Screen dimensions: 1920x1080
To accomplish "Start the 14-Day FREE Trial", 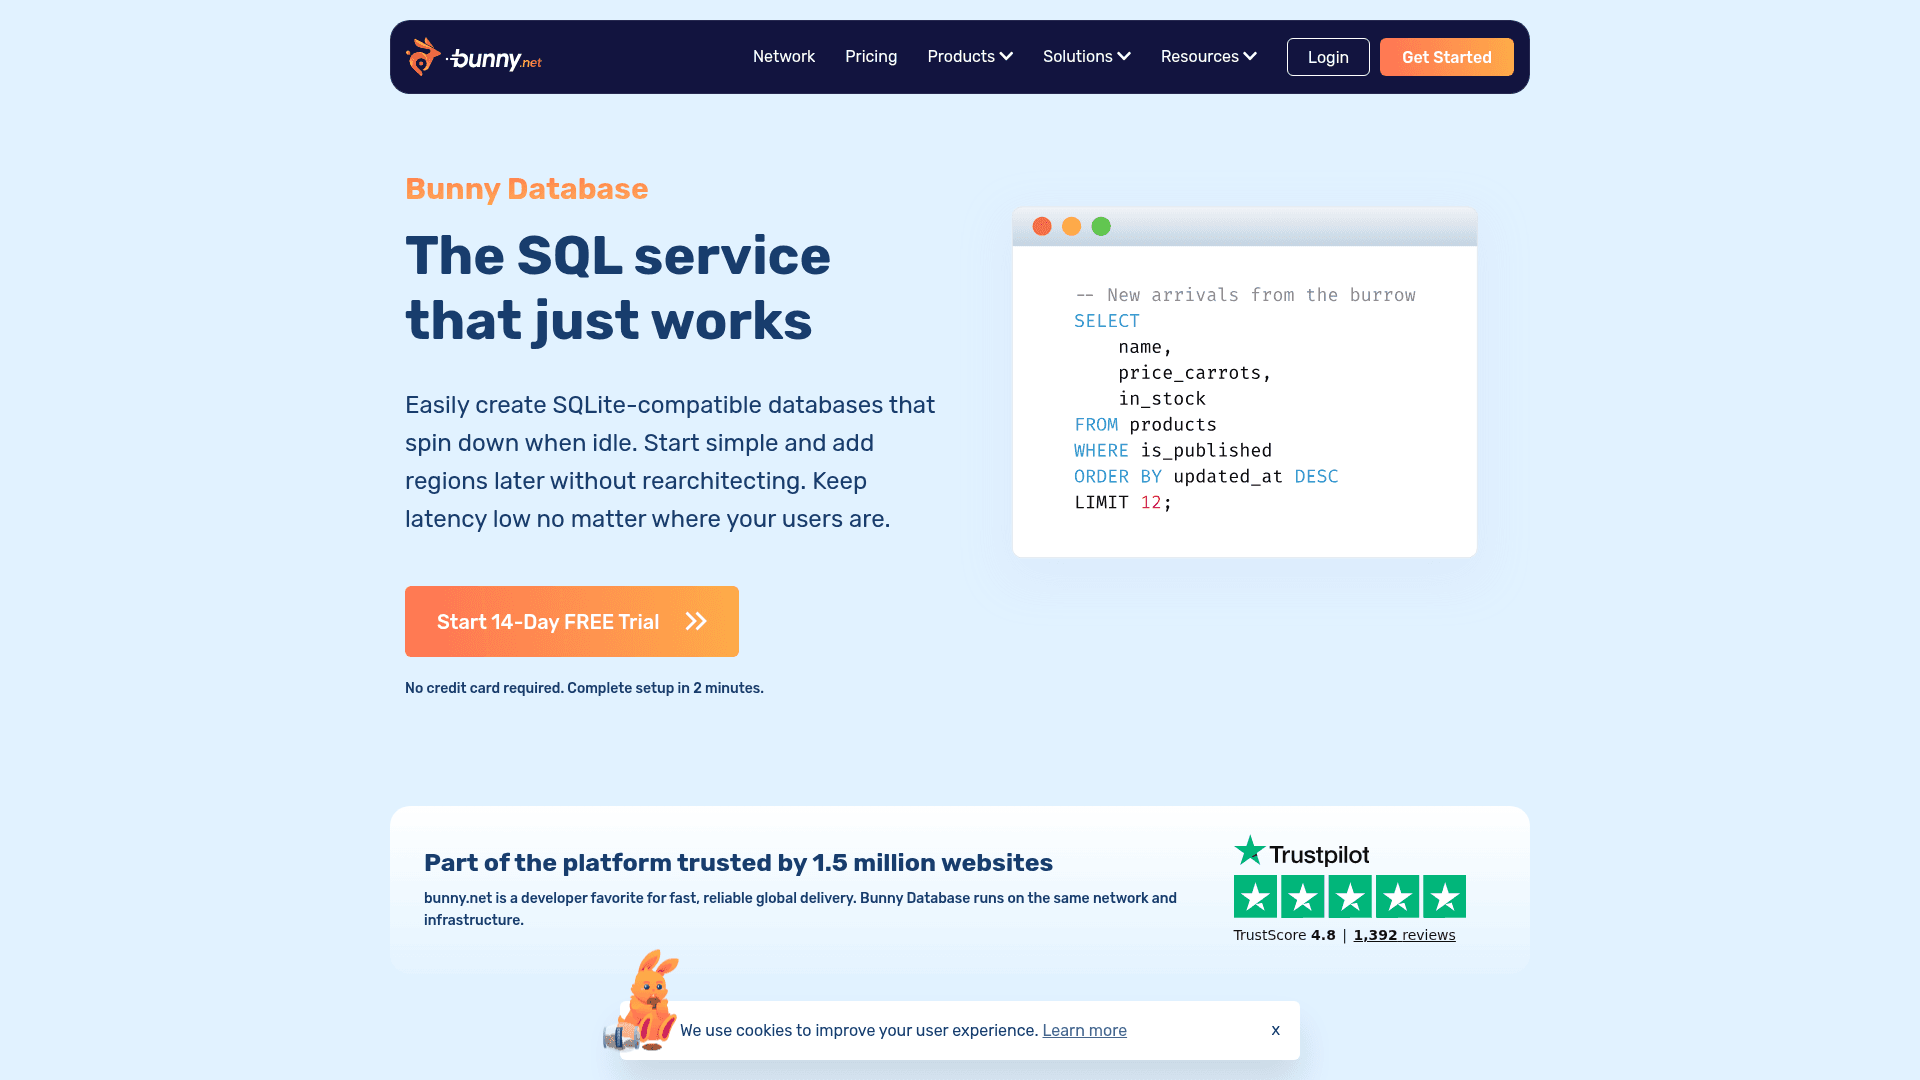I will click(x=548, y=622).
